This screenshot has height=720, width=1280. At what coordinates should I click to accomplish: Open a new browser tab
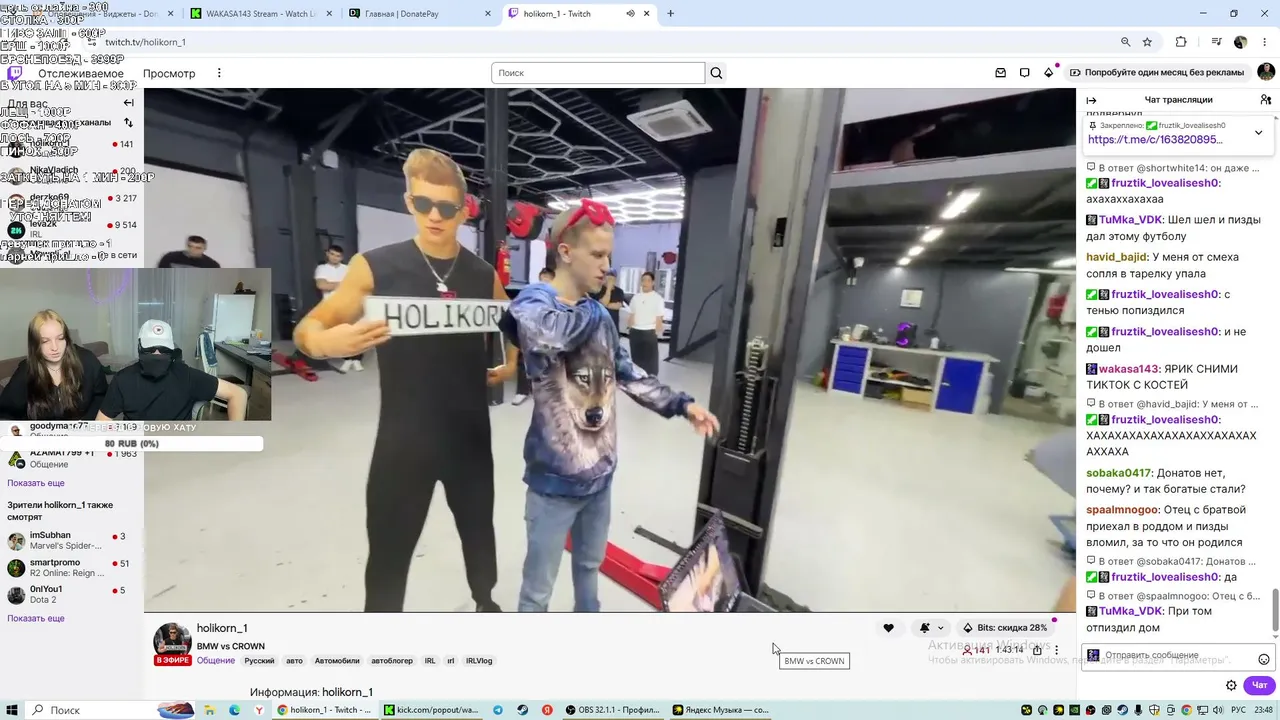(670, 14)
